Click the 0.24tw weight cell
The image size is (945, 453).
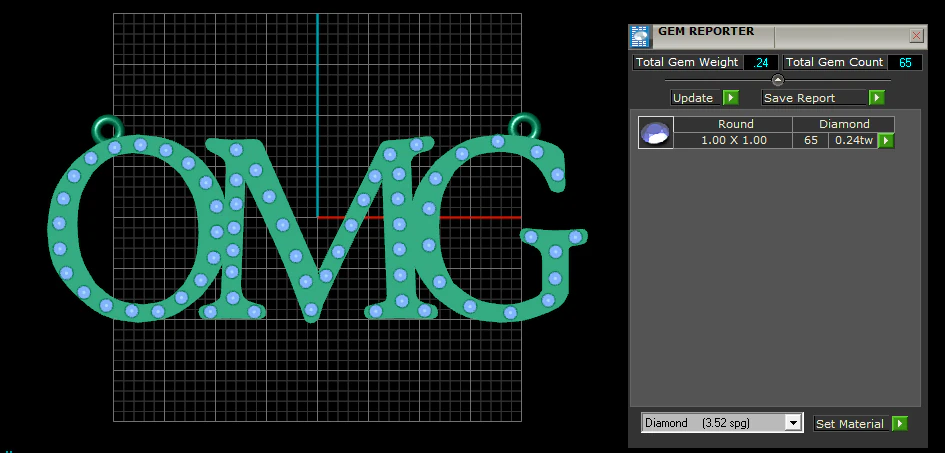(853, 140)
